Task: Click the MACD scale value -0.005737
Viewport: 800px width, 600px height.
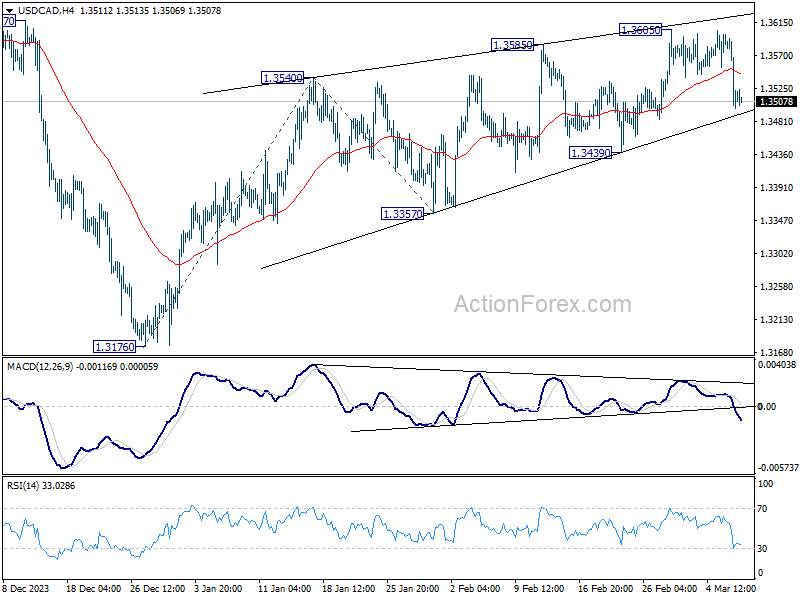Action: [778, 468]
